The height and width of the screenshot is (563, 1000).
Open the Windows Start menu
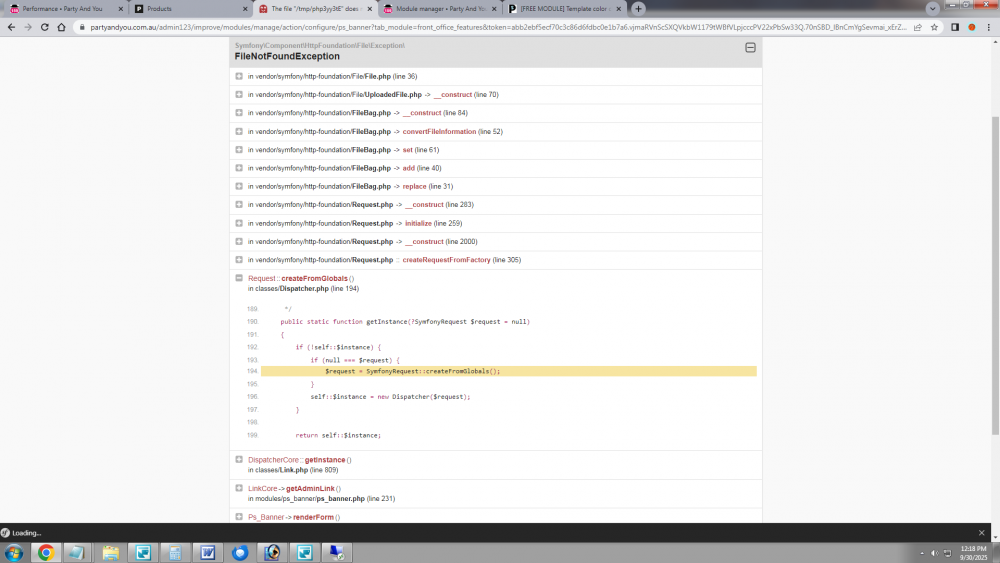click(13, 553)
